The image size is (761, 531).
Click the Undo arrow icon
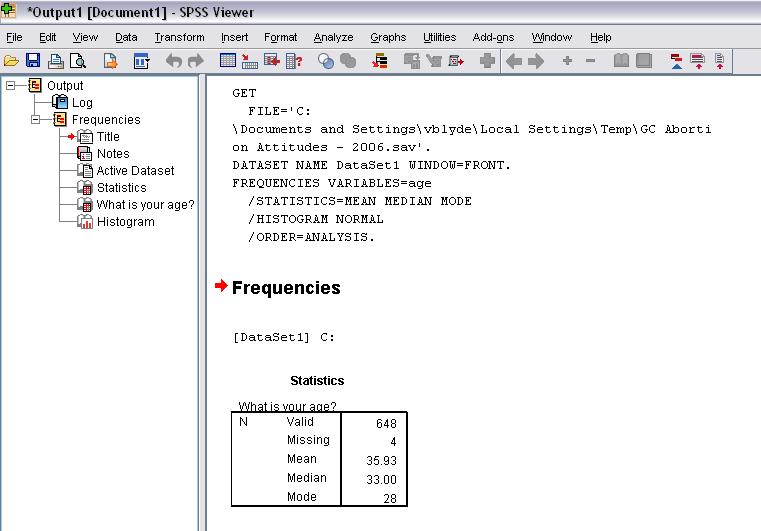point(174,62)
